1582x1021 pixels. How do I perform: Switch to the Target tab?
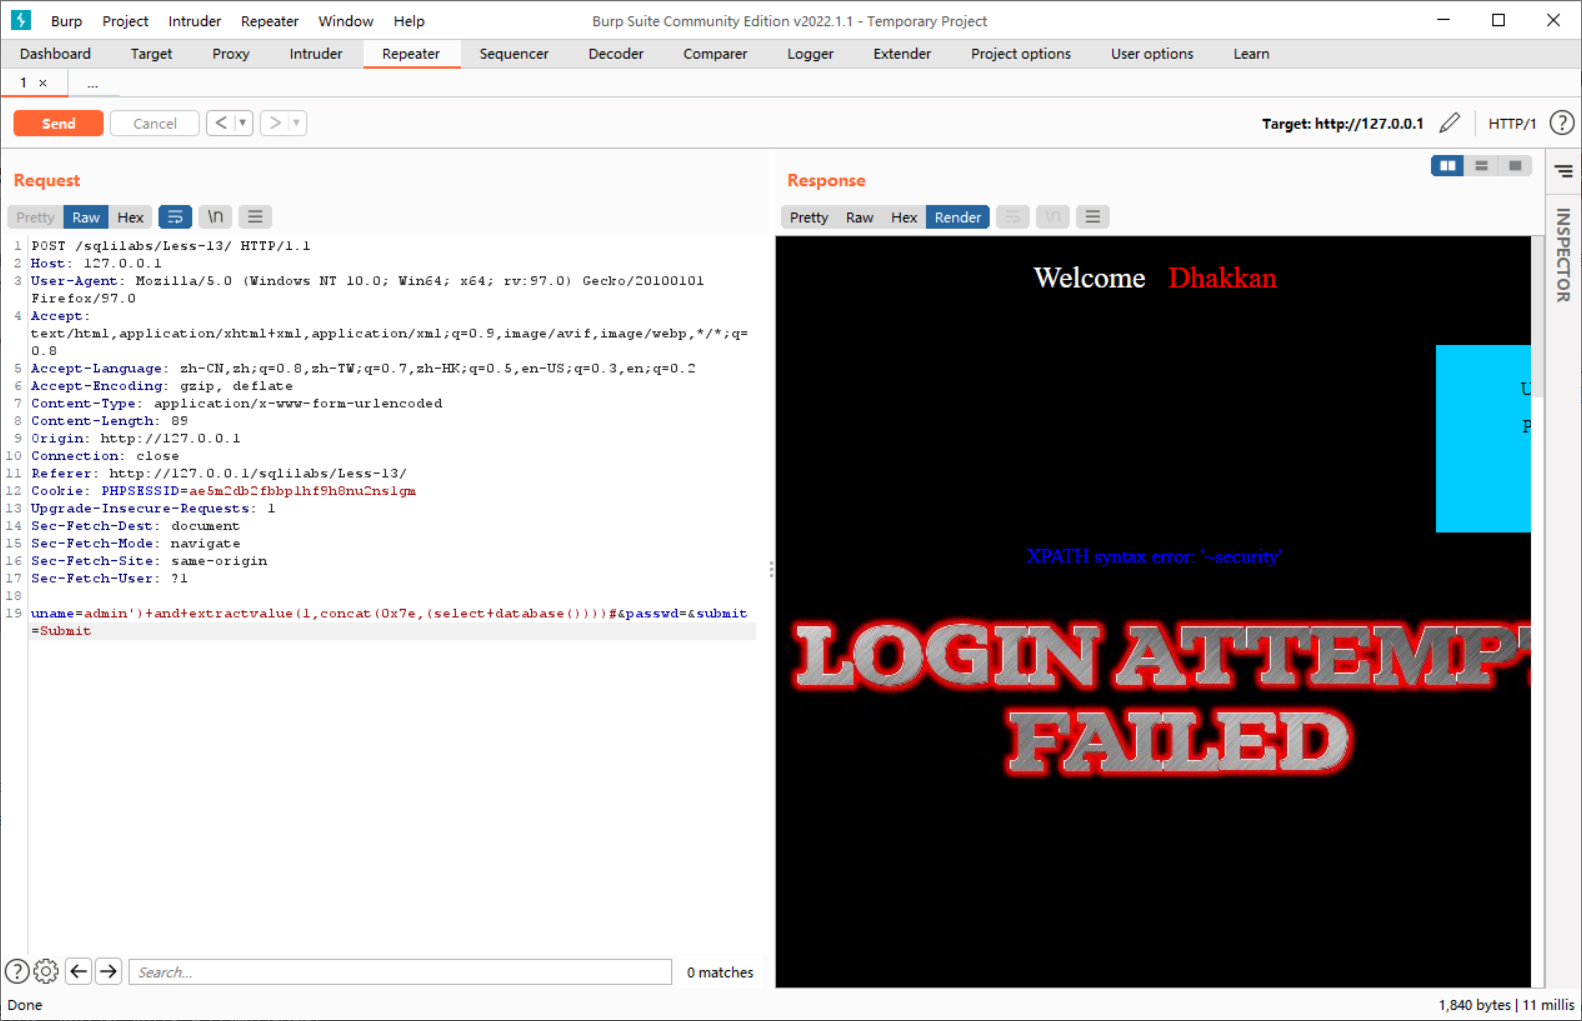[x=151, y=54]
